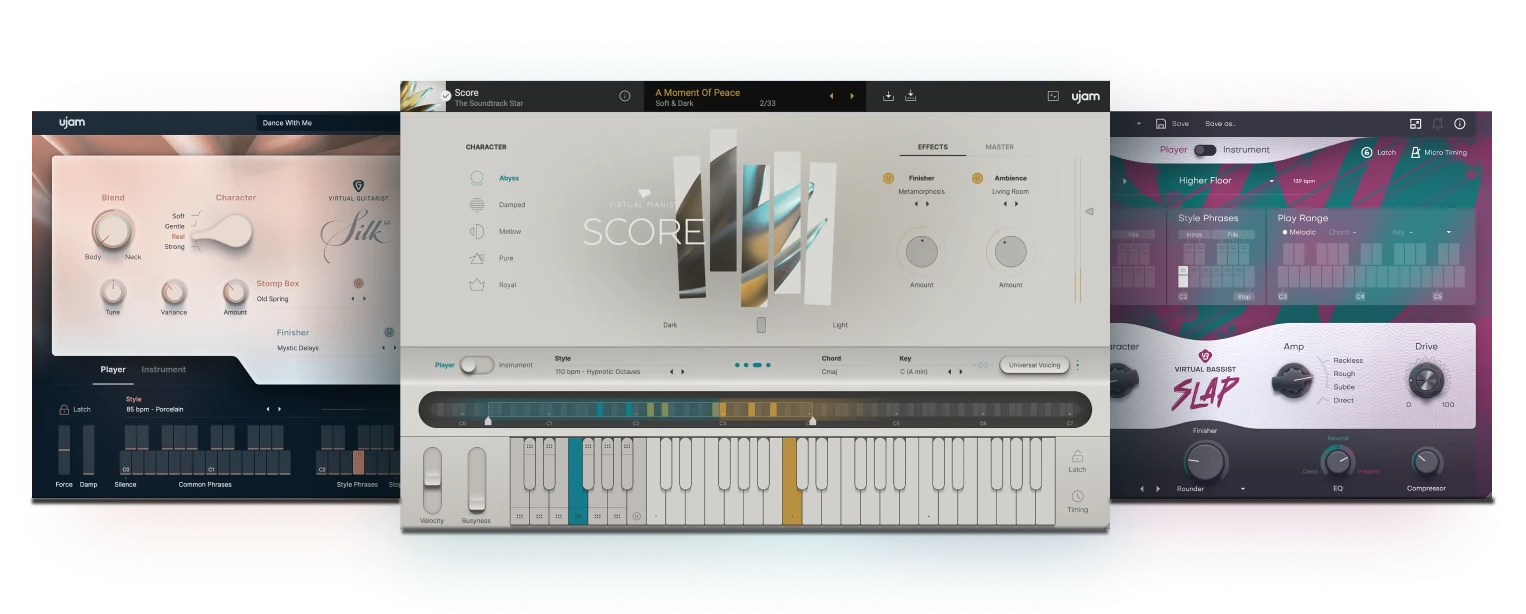1526x614 pixels.
Task: Click the Micro Timing metronome icon
Action: [1415, 152]
